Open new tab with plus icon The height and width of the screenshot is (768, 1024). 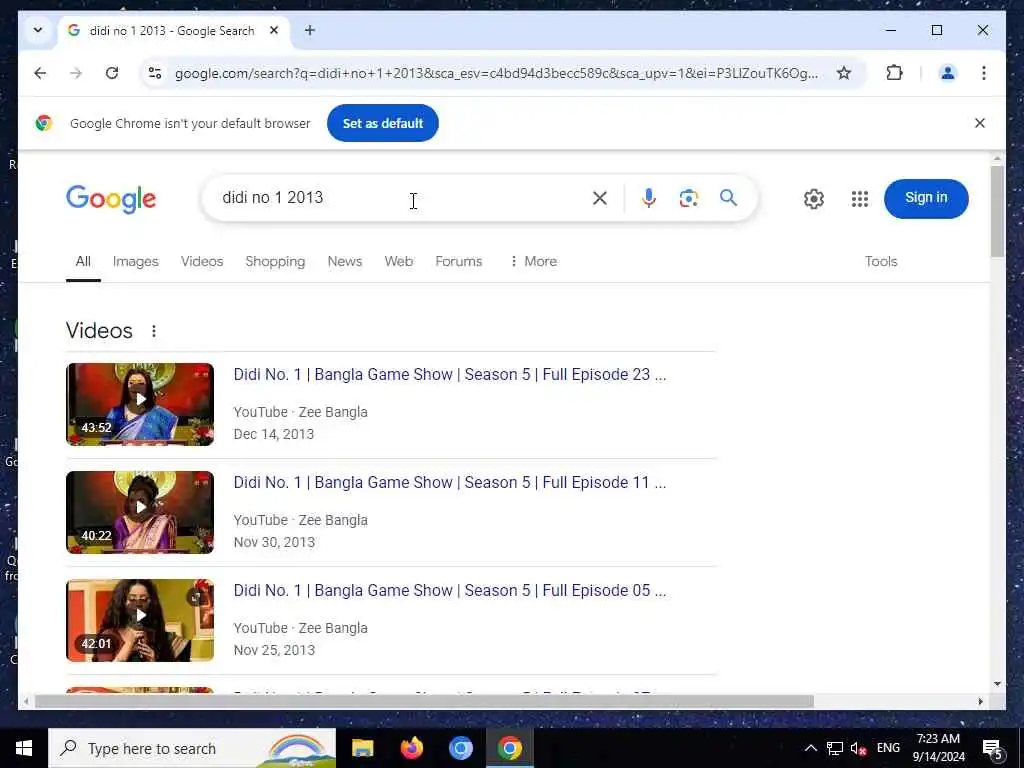[310, 30]
